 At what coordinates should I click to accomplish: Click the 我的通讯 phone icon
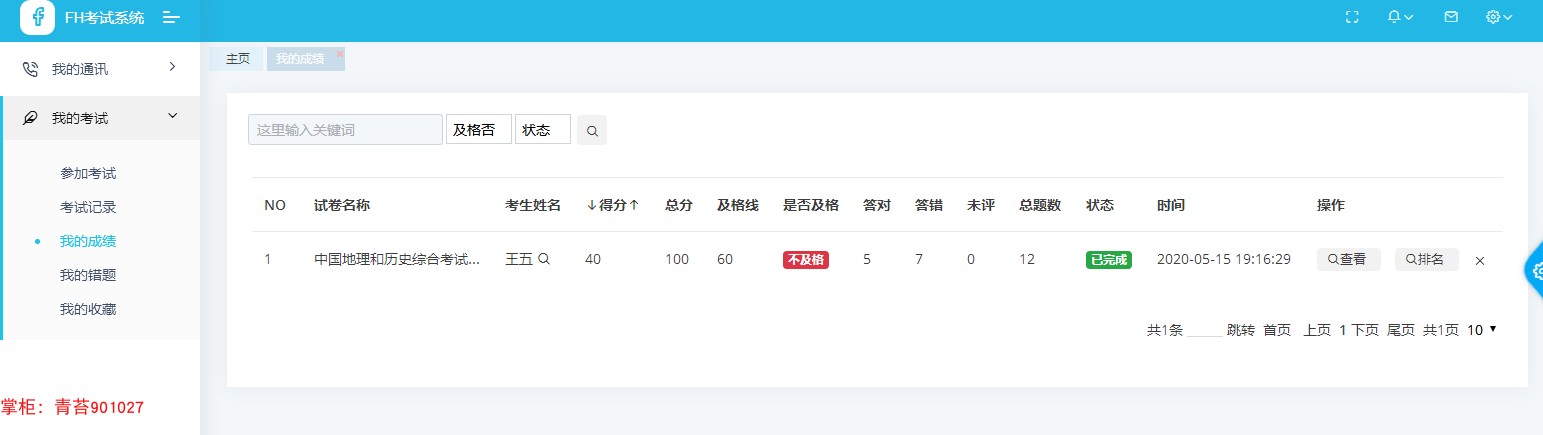pos(30,69)
